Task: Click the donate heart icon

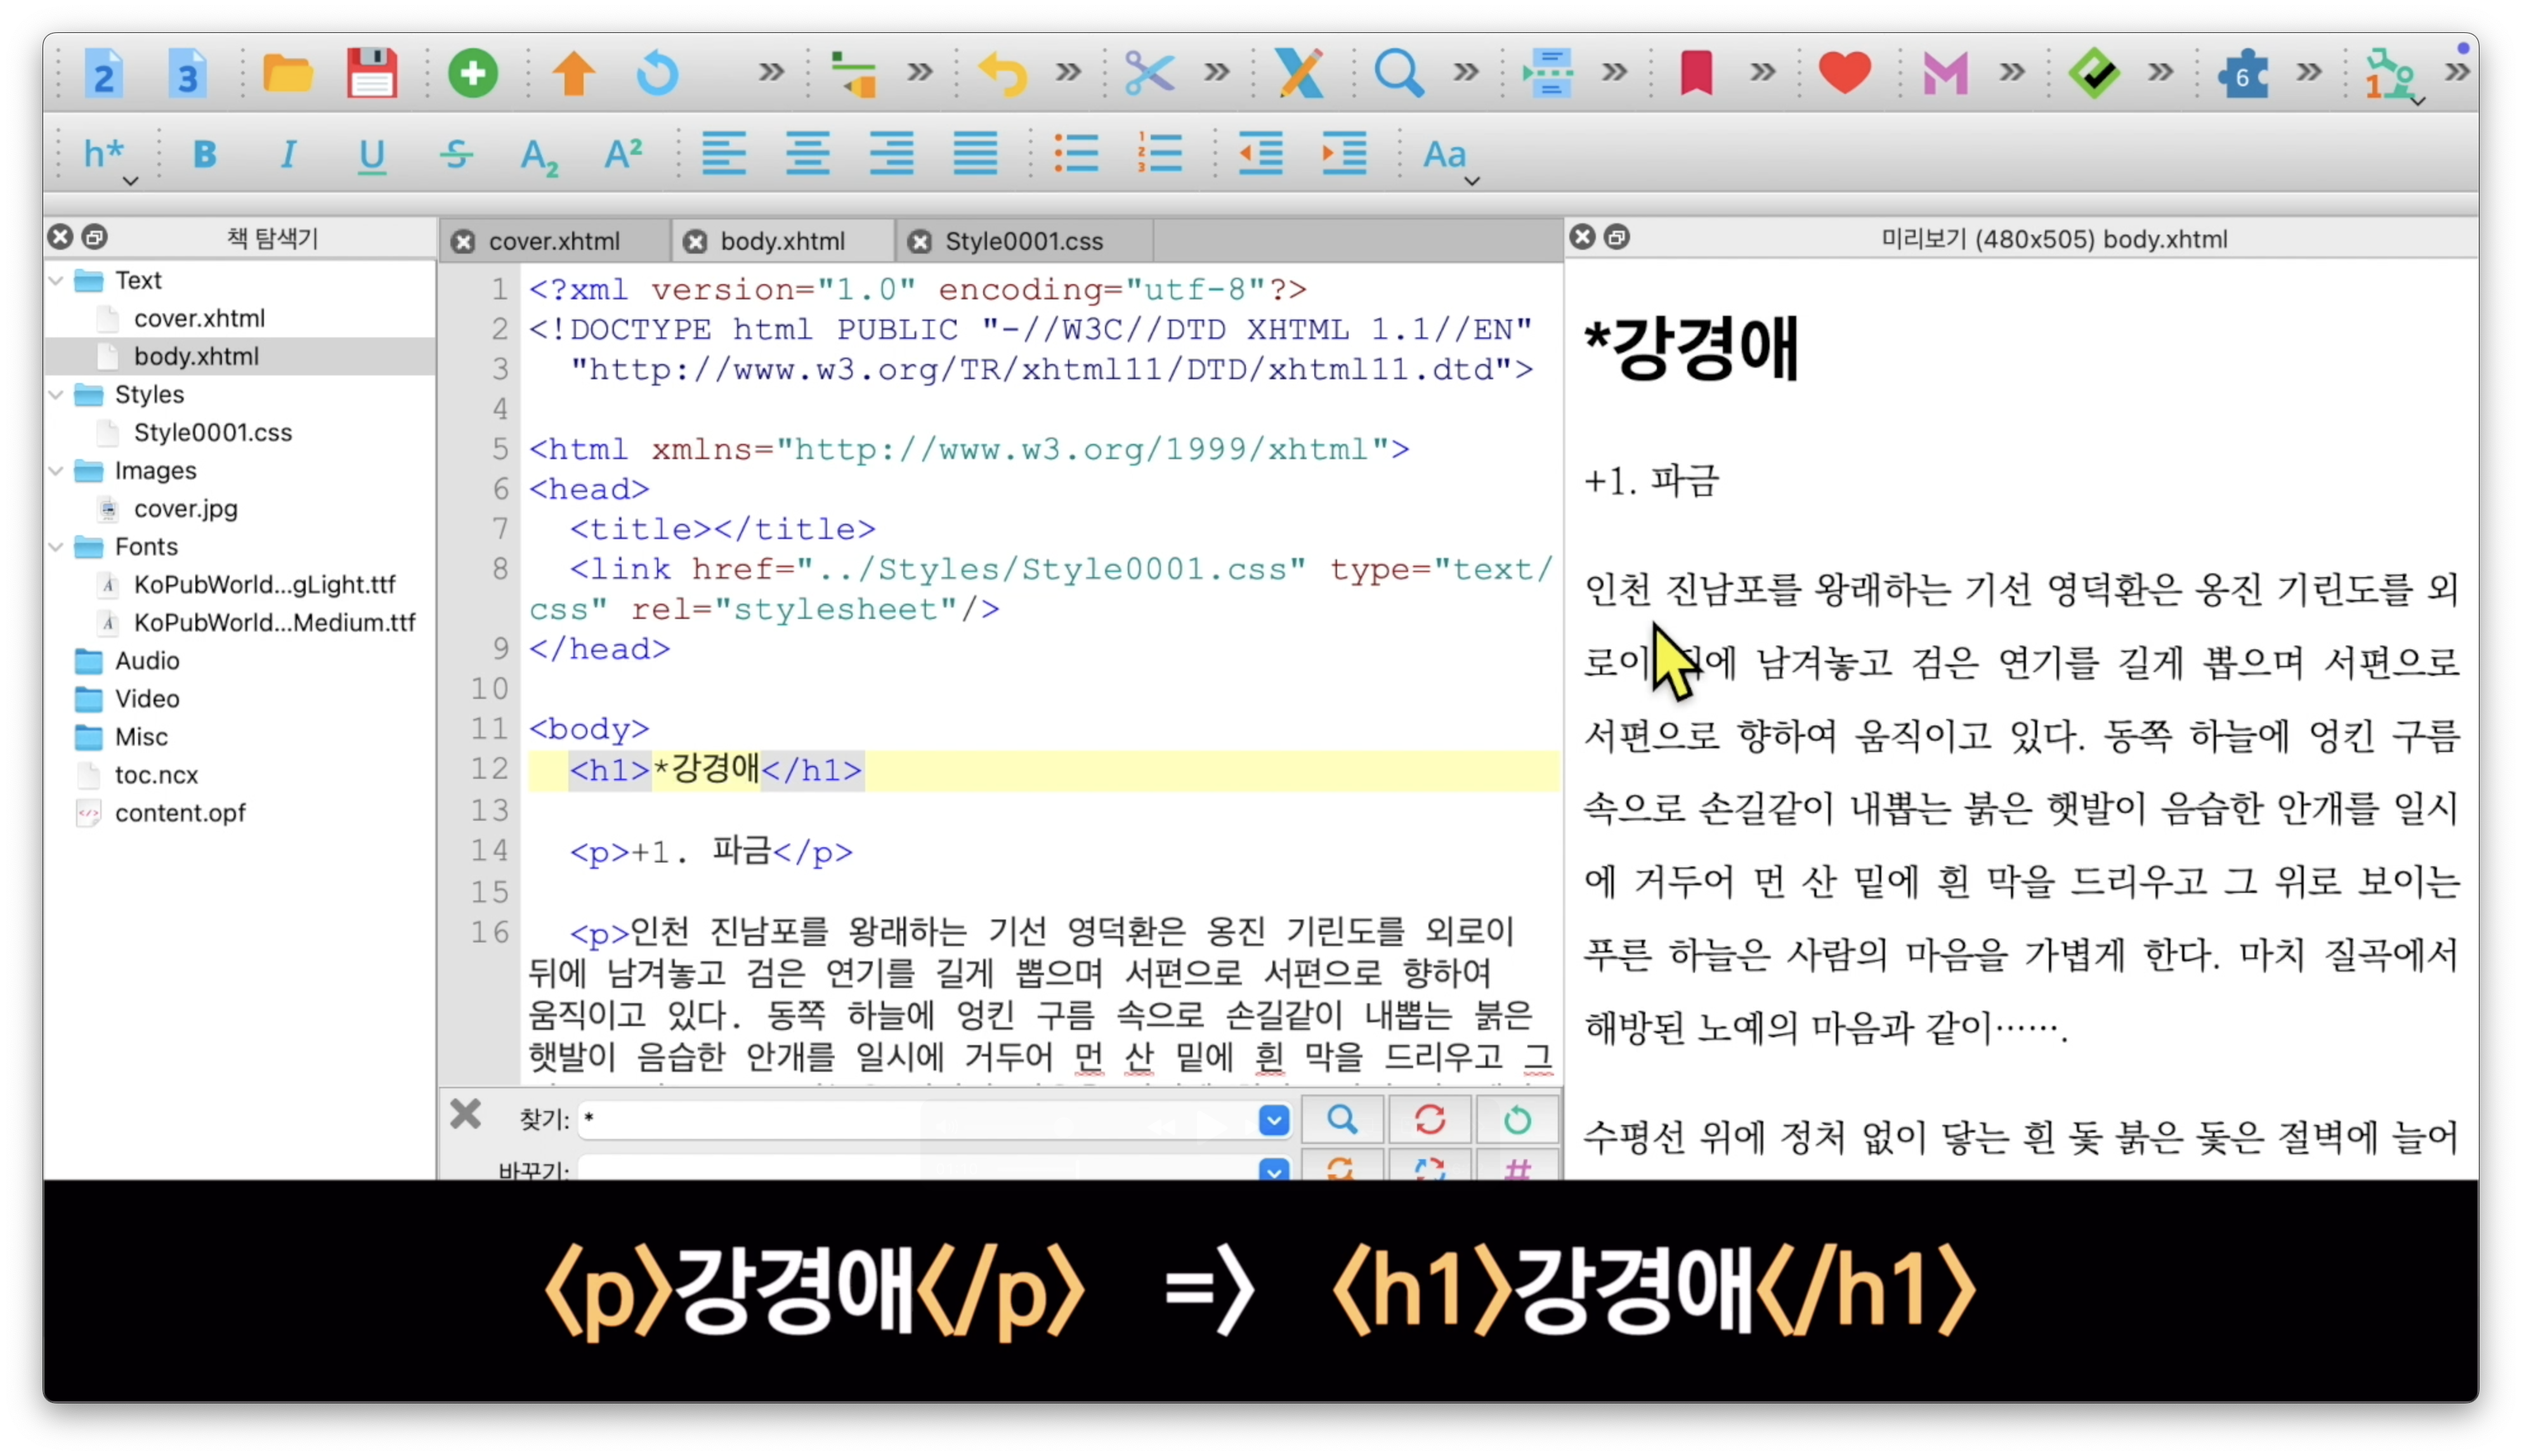Action: (x=1843, y=73)
